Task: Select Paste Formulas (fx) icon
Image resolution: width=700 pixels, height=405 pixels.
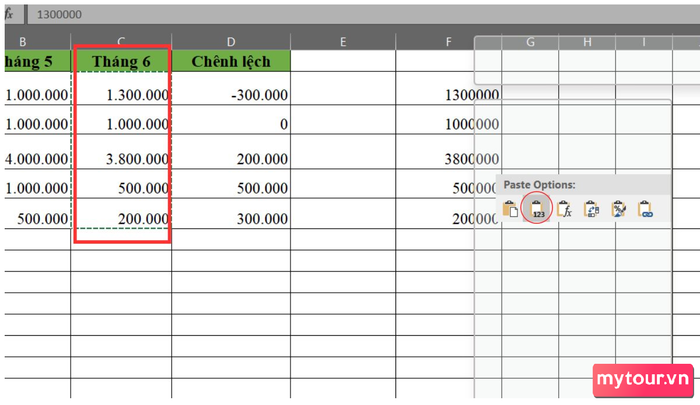Action: click(564, 209)
